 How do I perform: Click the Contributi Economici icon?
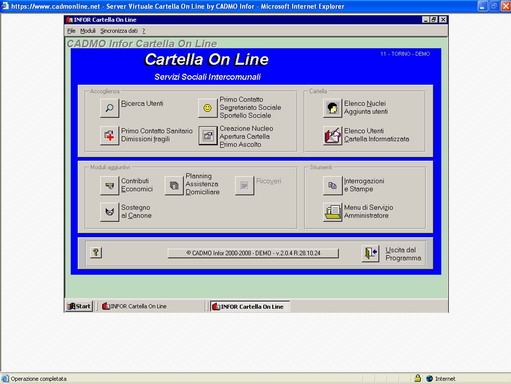(x=109, y=186)
